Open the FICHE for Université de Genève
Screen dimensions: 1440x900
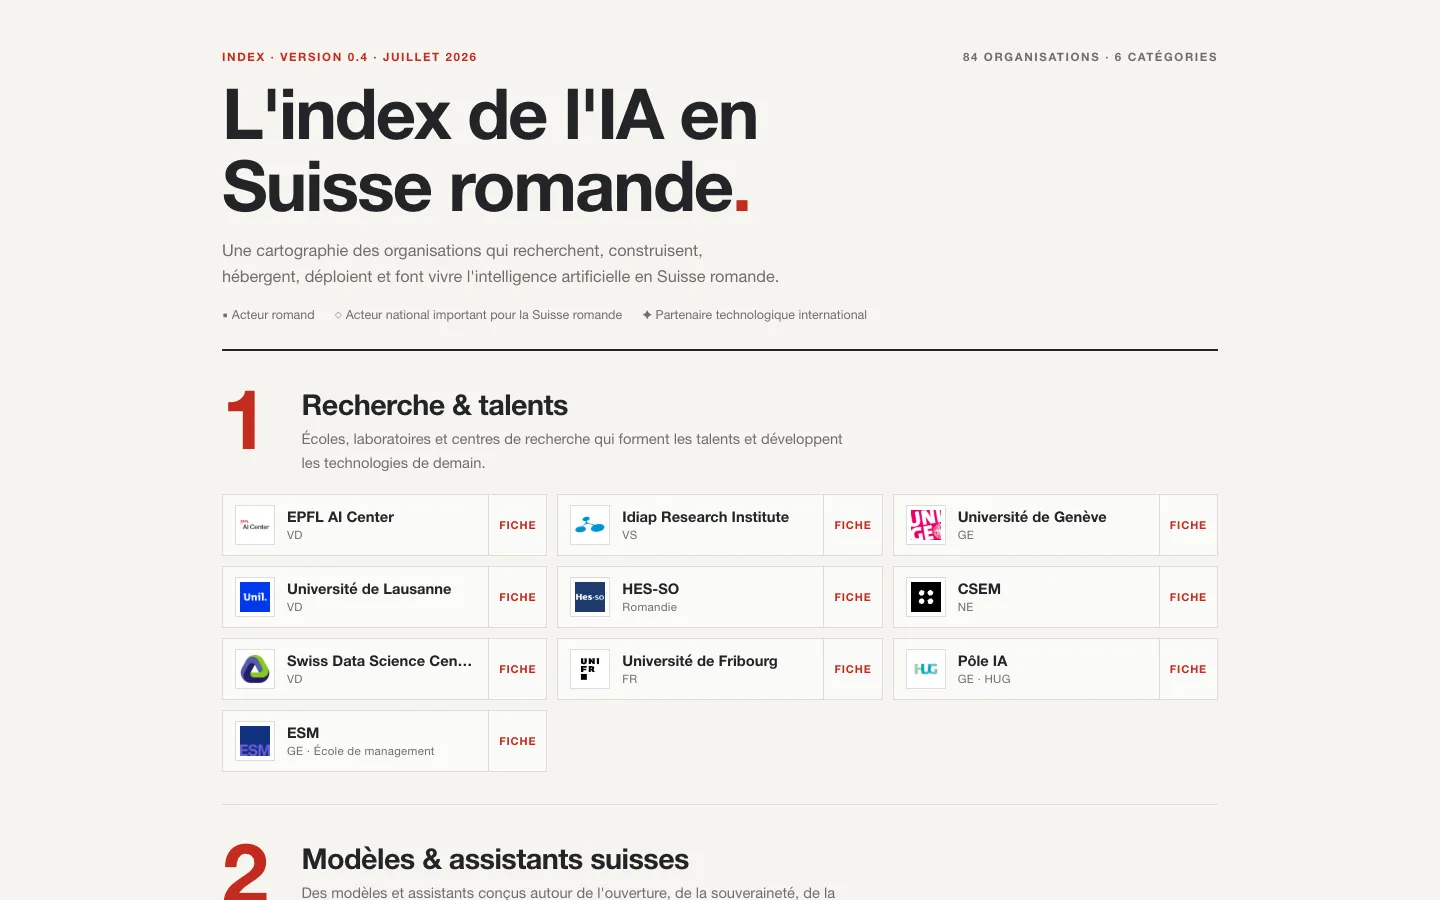pyautogui.click(x=1188, y=525)
